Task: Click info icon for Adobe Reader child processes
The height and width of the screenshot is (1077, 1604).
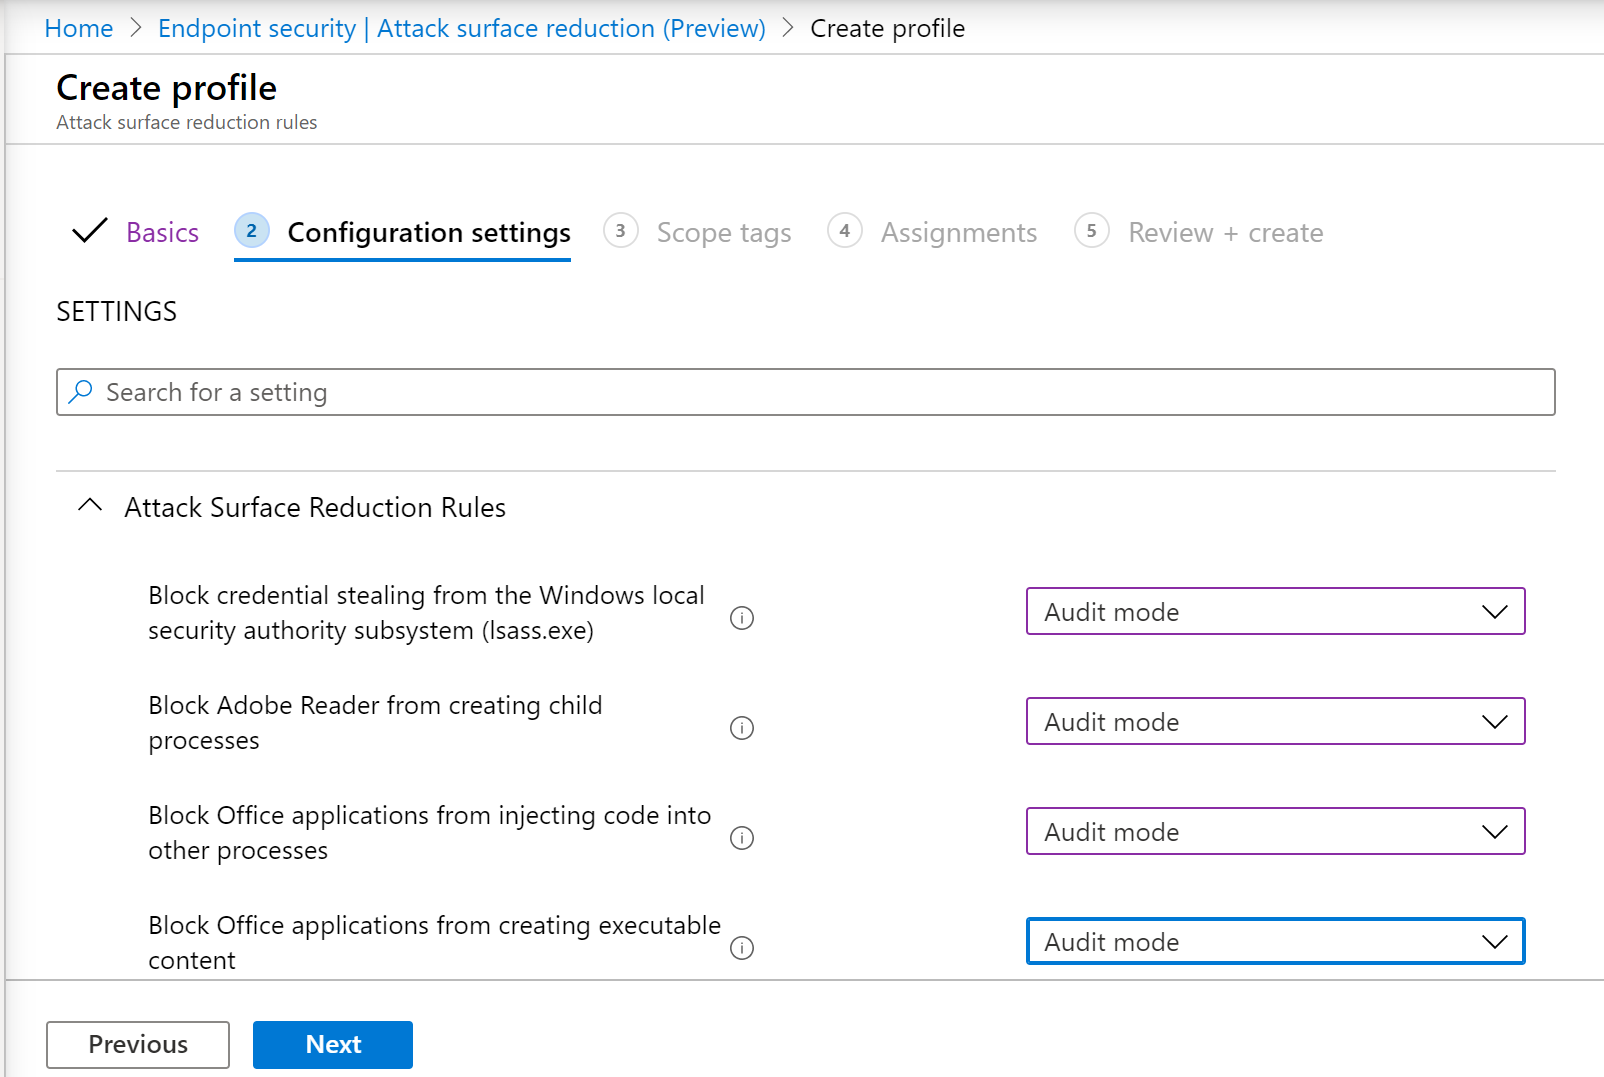Action: [742, 728]
